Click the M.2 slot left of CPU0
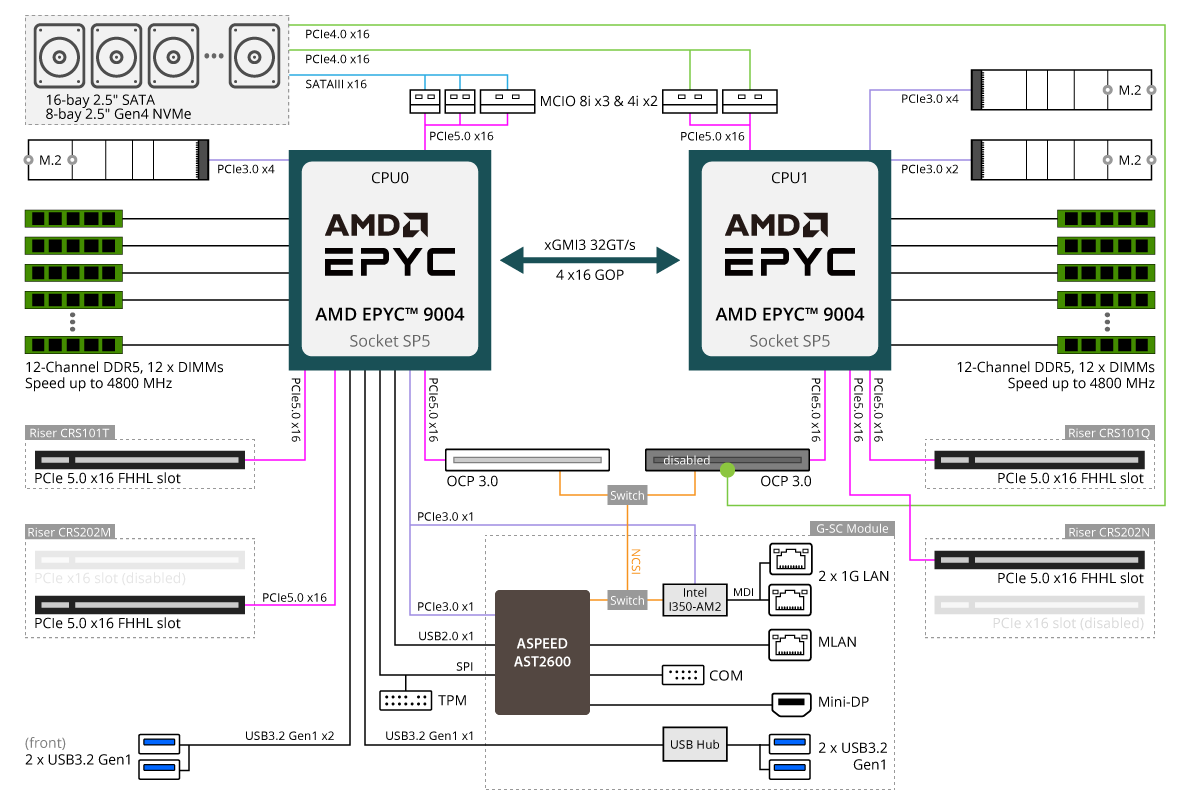 pyautogui.click(x=118, y=159)
